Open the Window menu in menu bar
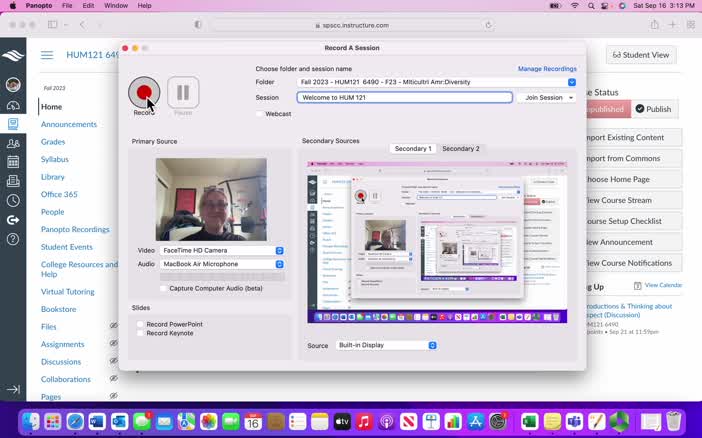702x438 pixels. pos(116,6)
